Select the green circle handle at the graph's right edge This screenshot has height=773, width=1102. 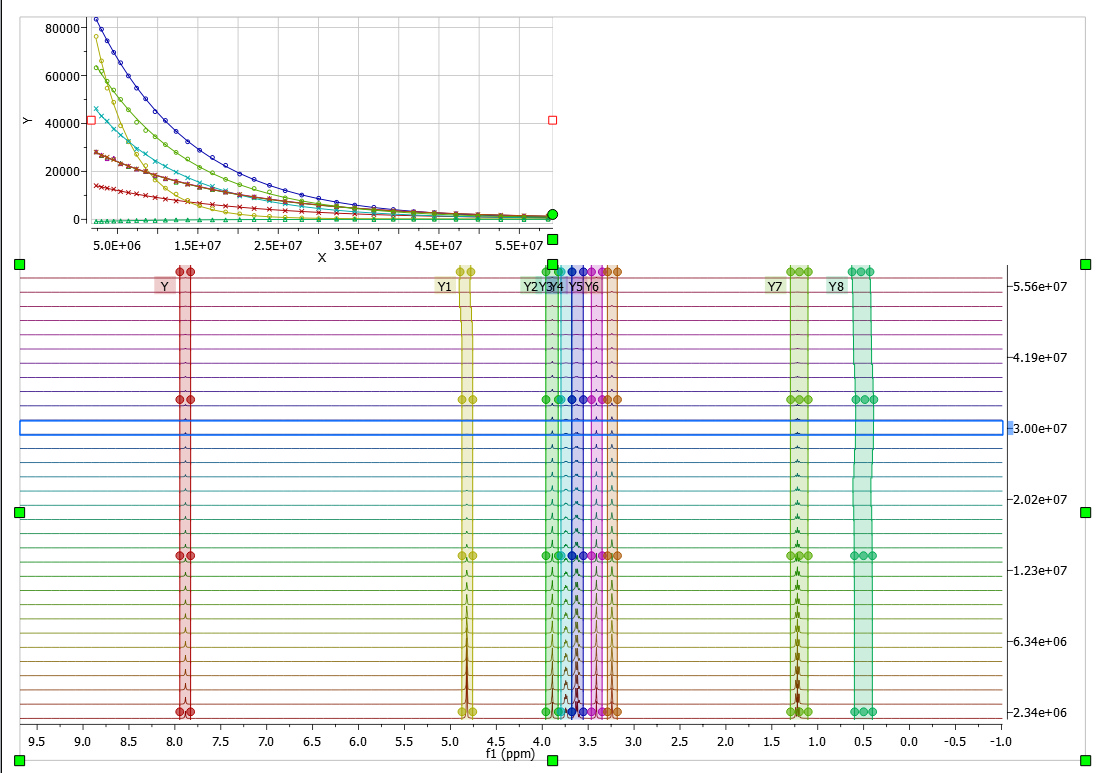[x=553, y=214]
